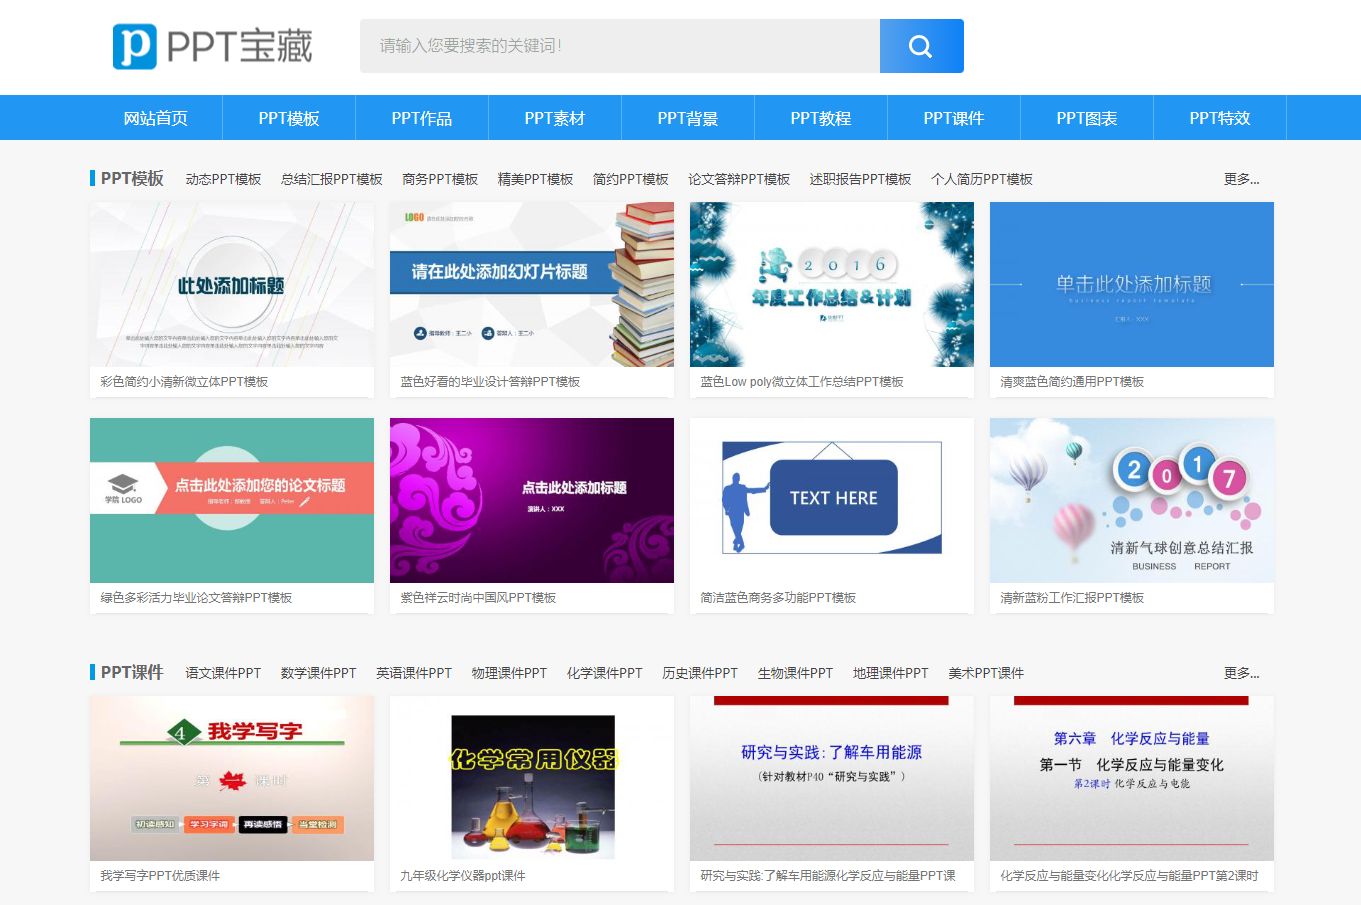Open the 数学课件PPT category link

319,673
